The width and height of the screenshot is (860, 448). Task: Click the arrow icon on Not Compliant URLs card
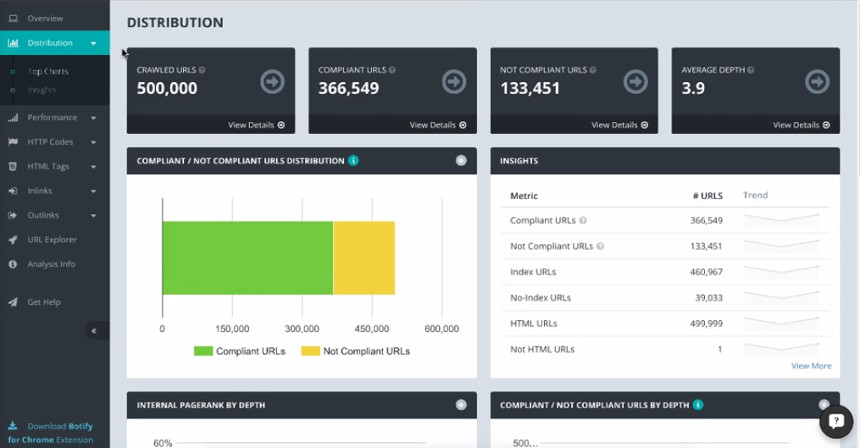[x=635, y=81]
